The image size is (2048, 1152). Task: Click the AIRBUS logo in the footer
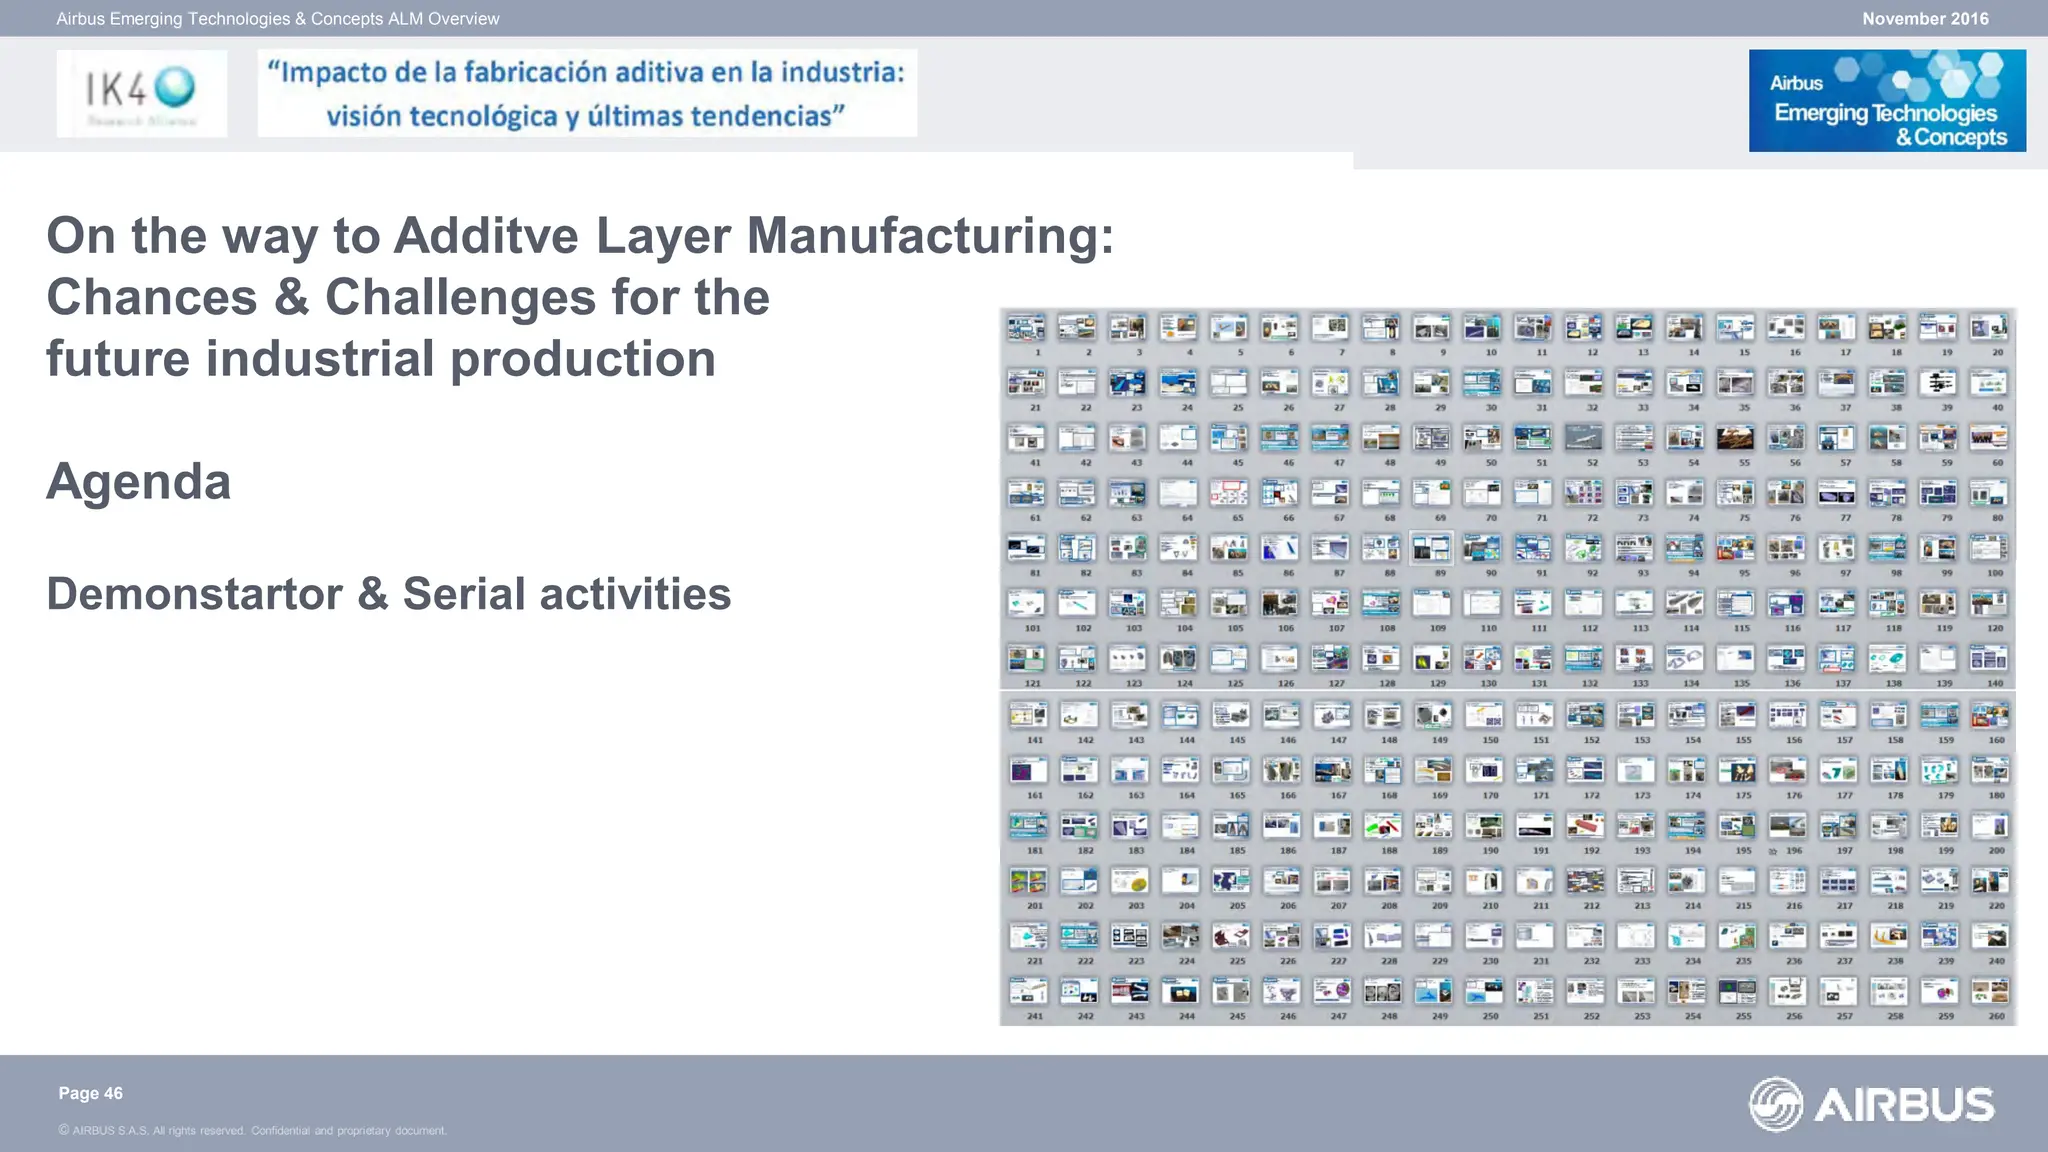1872,1104
